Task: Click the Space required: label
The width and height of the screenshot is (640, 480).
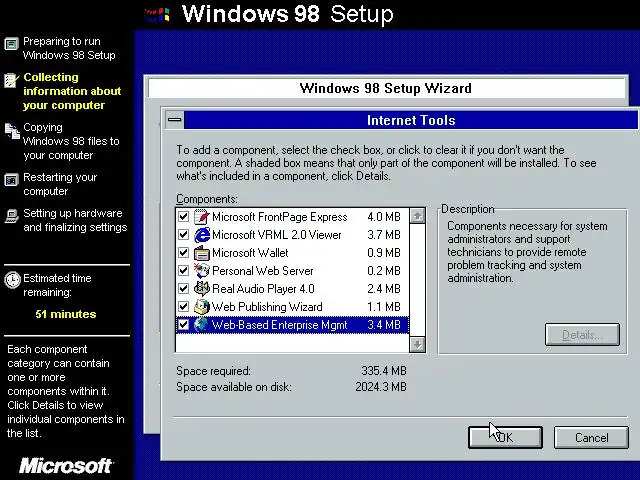Action: click(213, 371)
